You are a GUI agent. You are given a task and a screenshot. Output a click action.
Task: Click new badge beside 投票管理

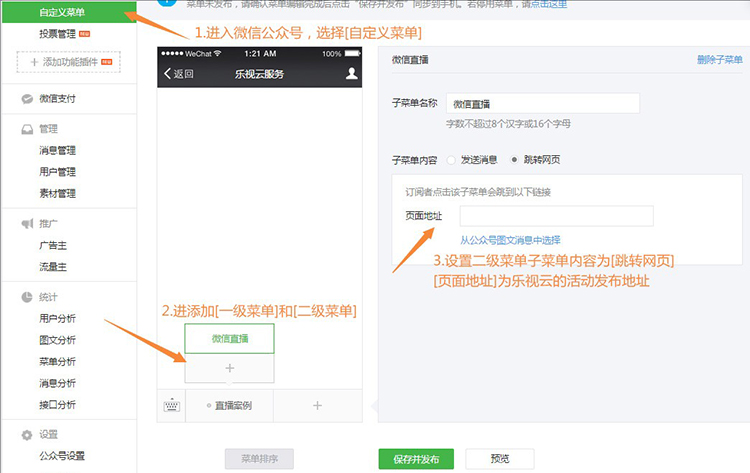(85, 34)
